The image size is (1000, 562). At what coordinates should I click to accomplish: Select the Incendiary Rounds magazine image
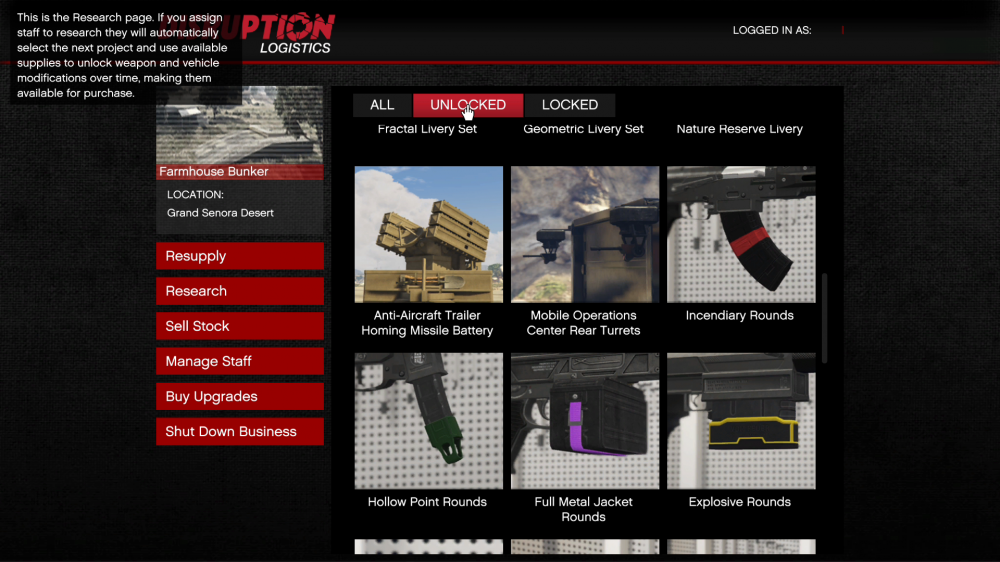(x=741, y=234)
